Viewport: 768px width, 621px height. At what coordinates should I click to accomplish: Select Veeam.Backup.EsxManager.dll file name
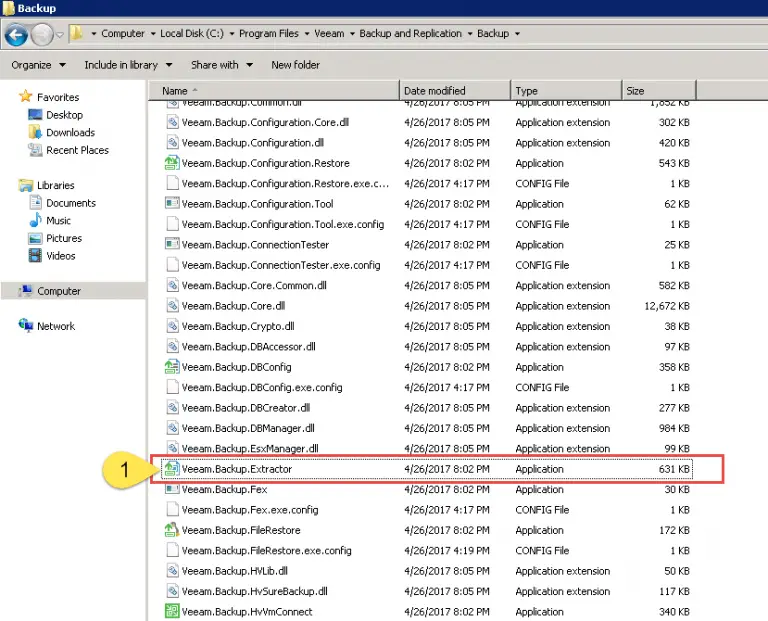point(250,448)
